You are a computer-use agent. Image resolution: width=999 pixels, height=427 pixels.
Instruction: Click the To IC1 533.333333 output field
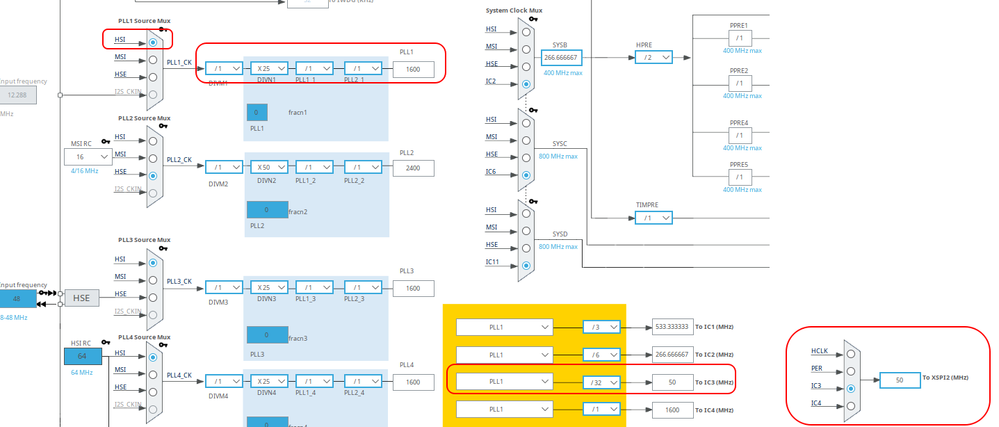coord(672,327)
